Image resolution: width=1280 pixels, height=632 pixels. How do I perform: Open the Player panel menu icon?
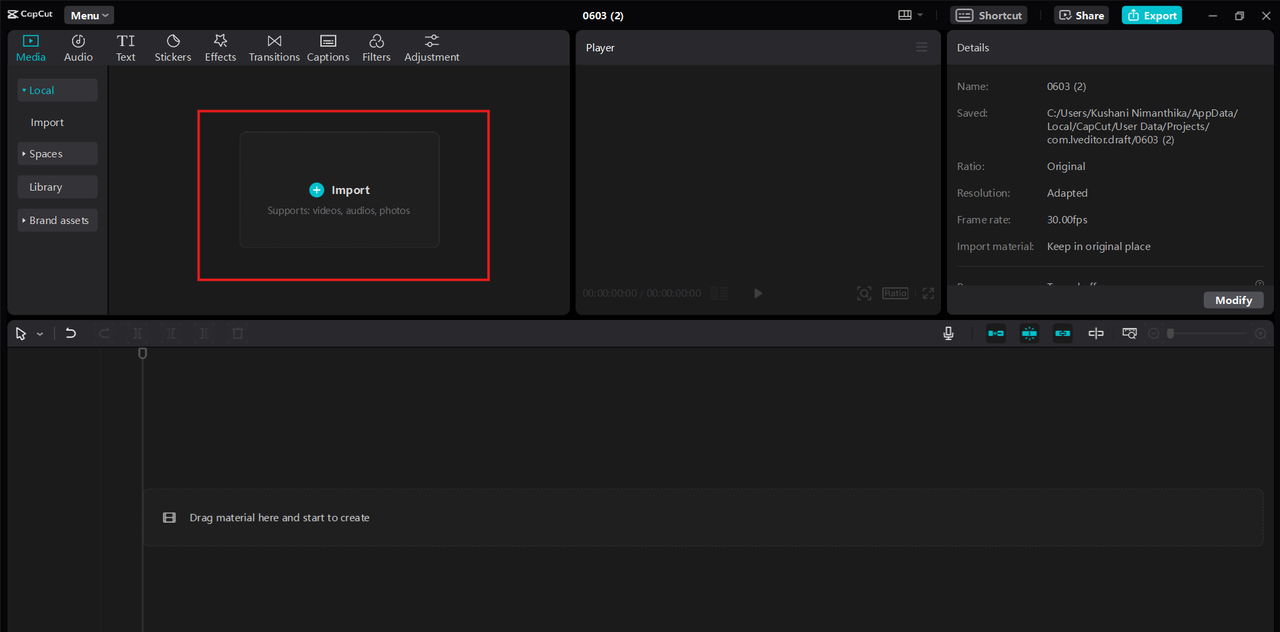tap(922, 47)
